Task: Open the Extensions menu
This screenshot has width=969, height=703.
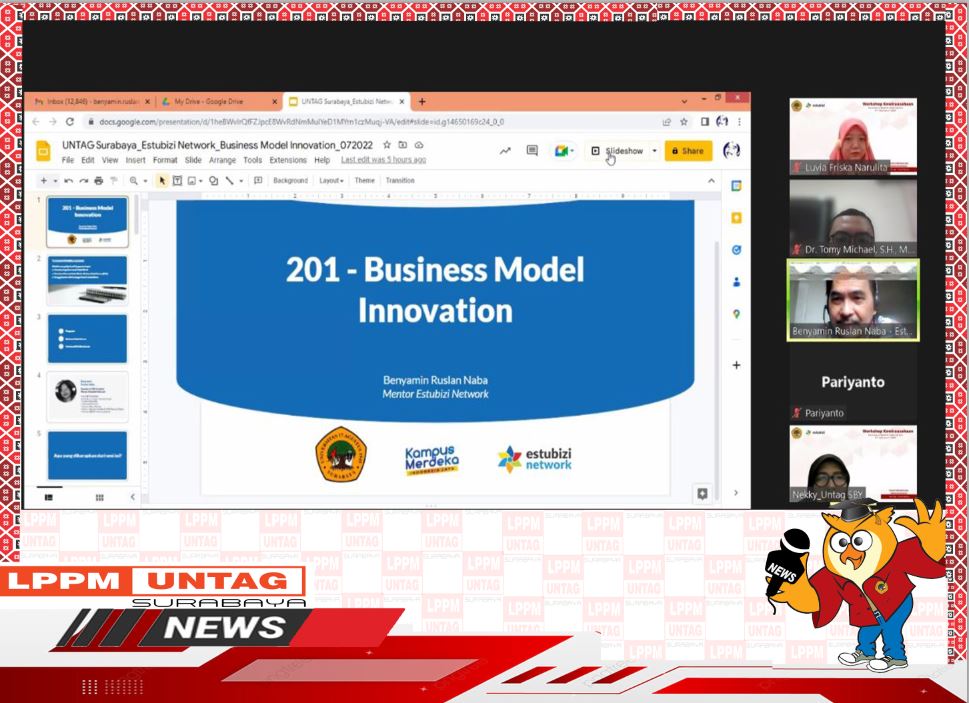Action: [288, 160]
